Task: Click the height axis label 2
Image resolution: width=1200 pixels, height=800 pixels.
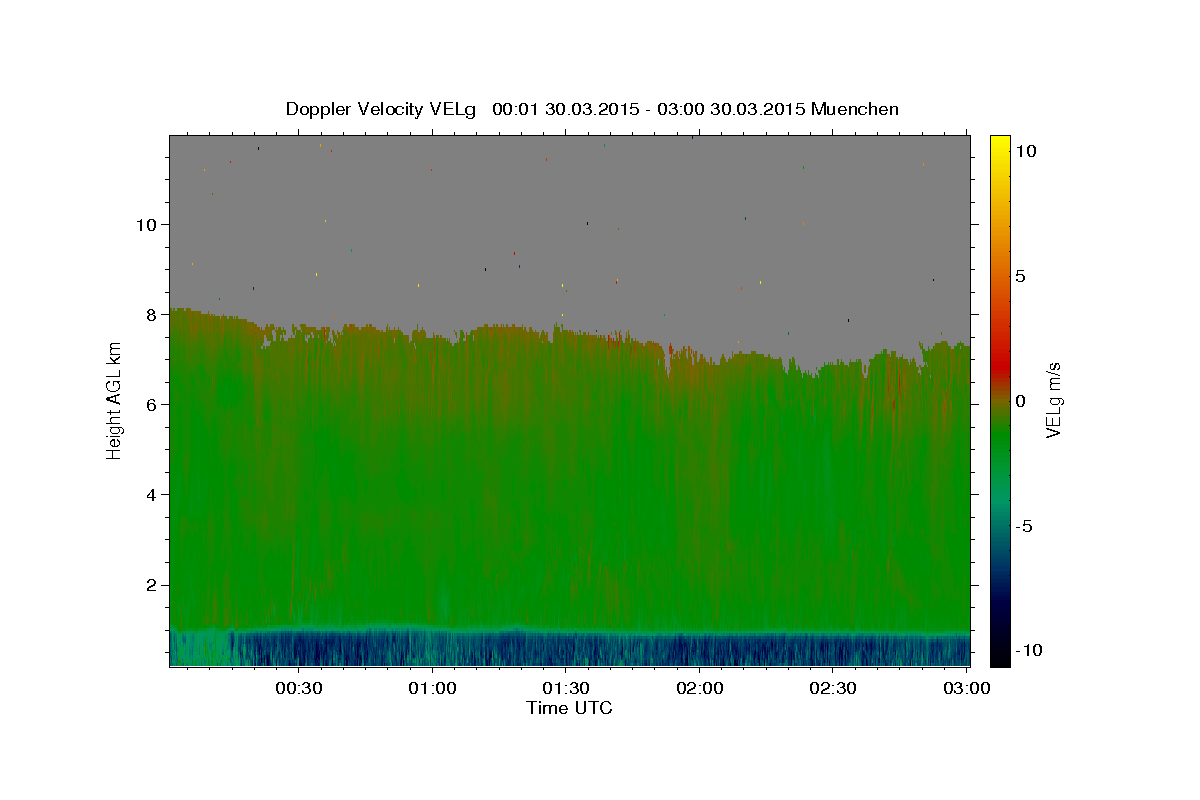Action: coord(151,585)
